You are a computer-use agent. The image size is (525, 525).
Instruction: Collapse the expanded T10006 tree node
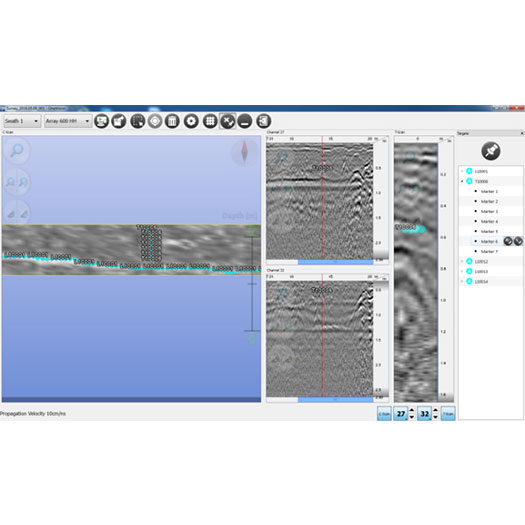click(x=462, y=181)
